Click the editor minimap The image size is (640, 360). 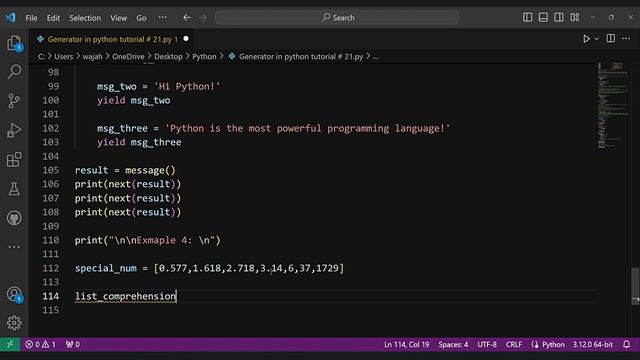click(x=613, y=105)
